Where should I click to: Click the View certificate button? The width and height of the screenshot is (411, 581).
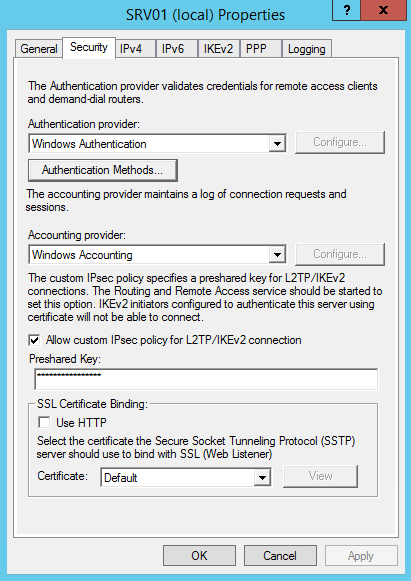[x=320, y=476]
